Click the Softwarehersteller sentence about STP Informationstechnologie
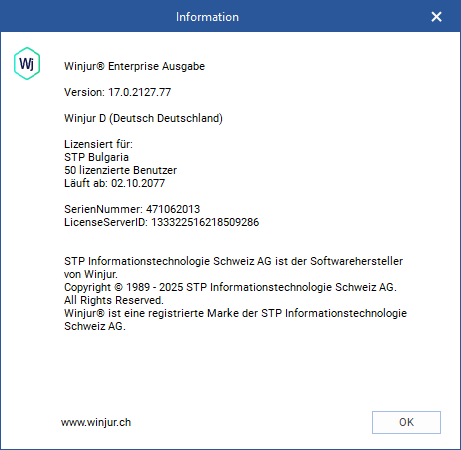461x450 pixels. (233, 268)
